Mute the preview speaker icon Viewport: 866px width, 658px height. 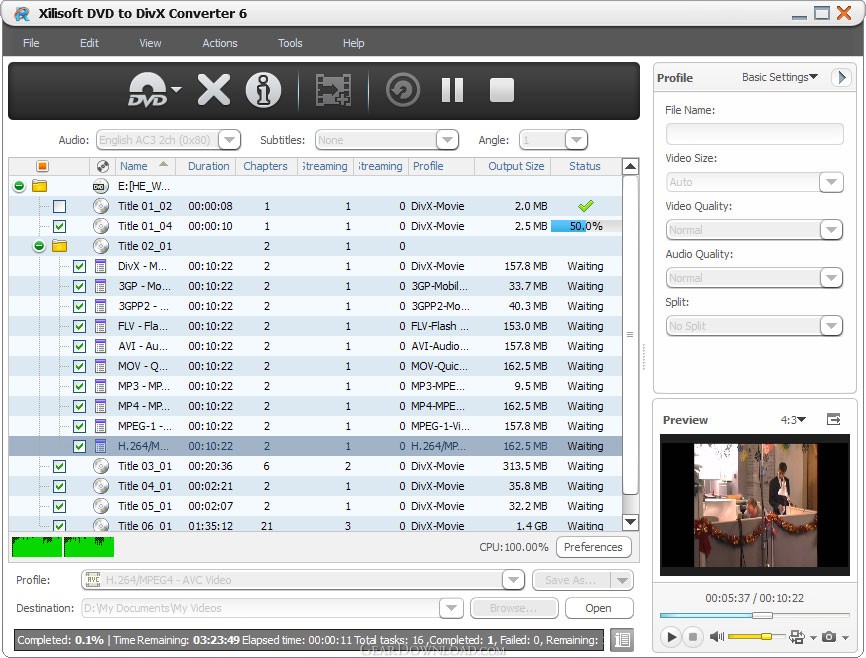pos(716,637)
